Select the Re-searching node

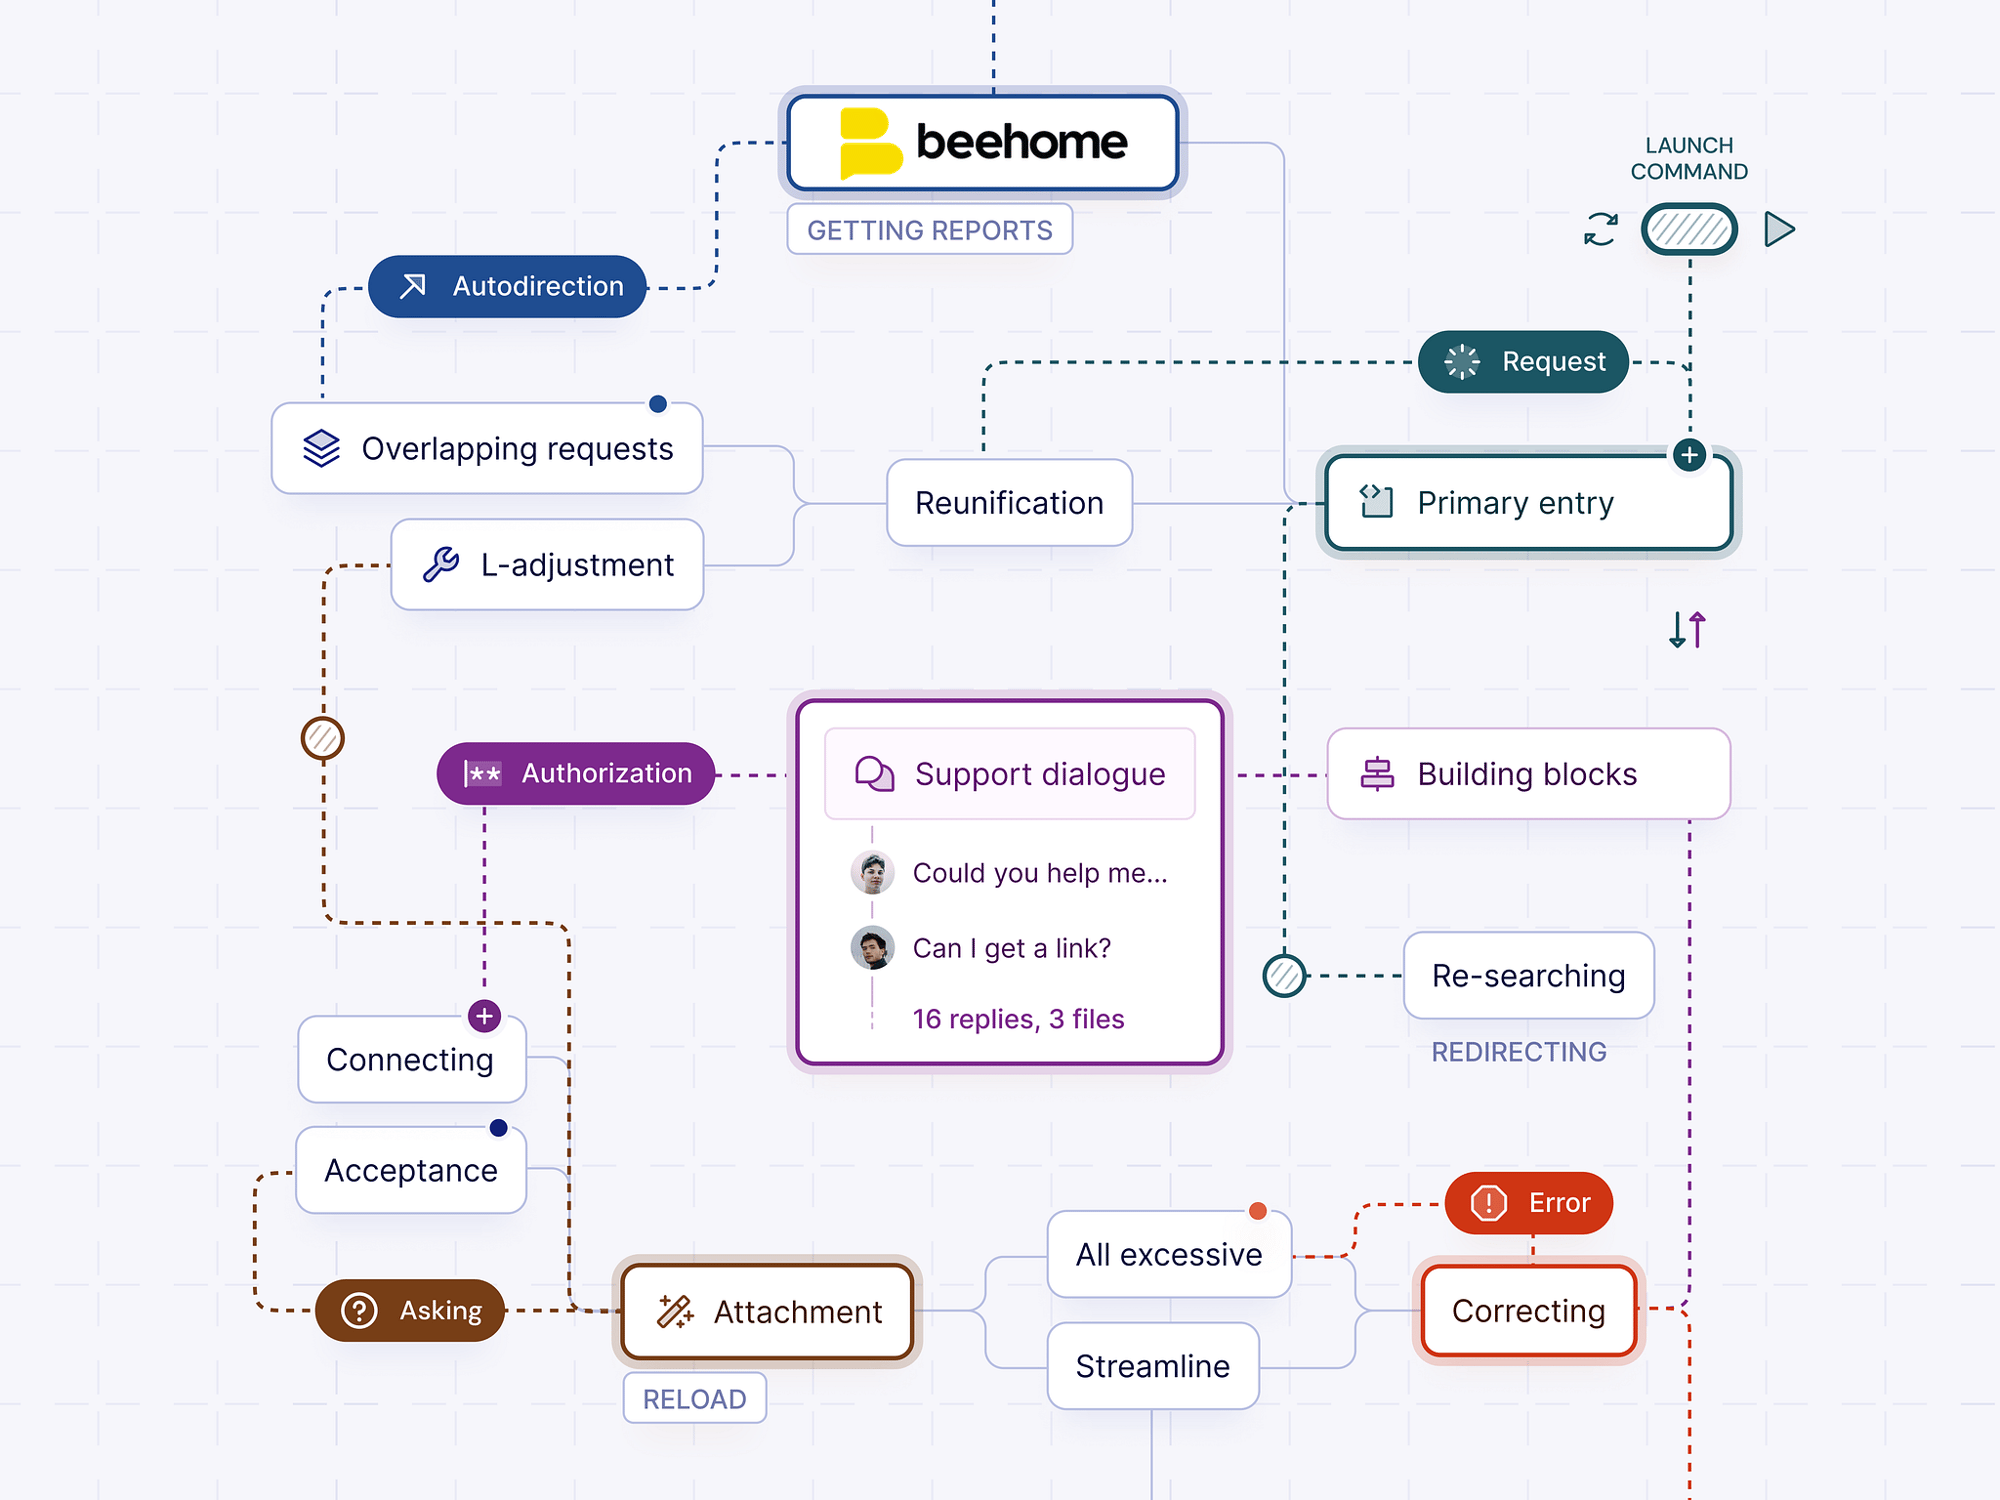point(1529,976)
